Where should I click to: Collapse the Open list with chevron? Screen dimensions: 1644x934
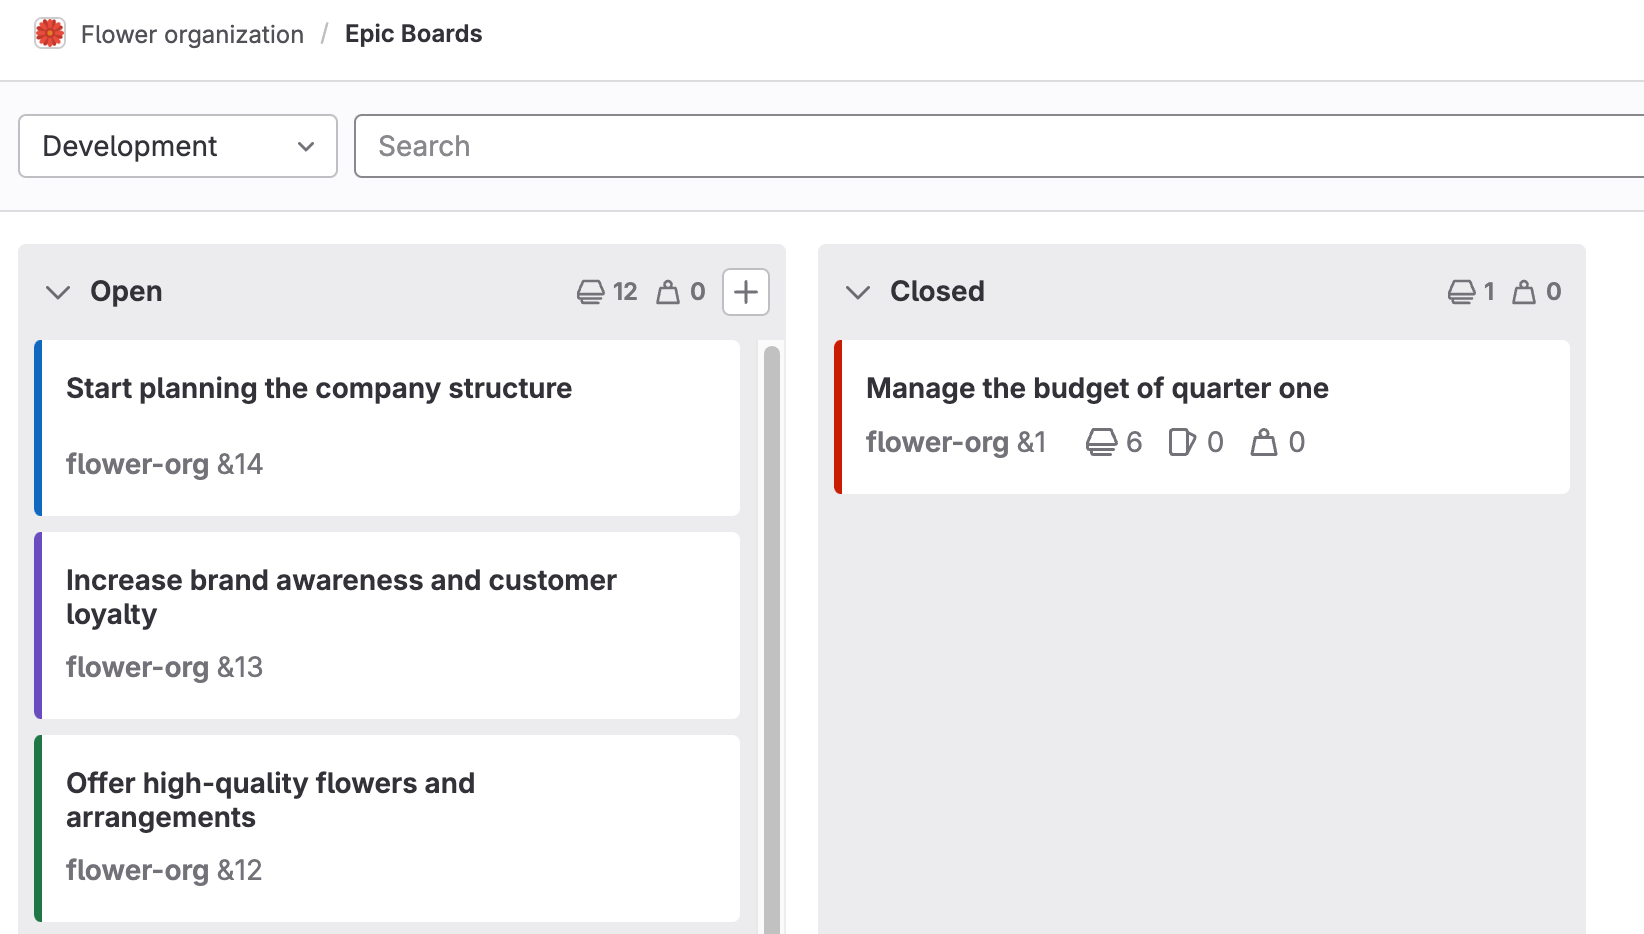58,292
